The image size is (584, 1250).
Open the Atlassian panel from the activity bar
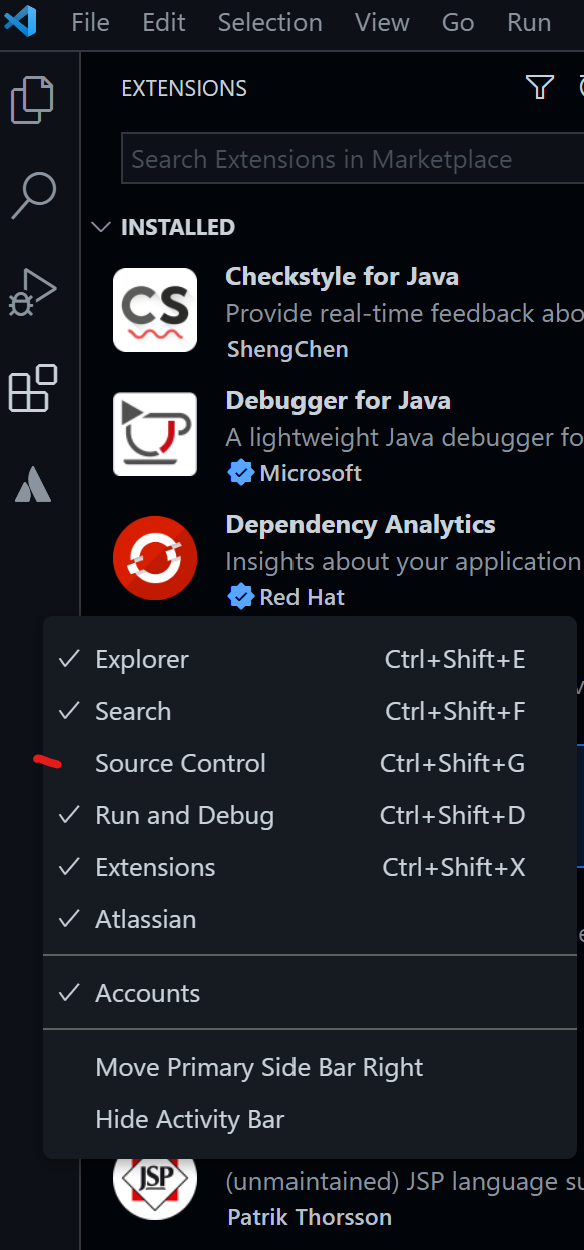click(x=33, y=485)
